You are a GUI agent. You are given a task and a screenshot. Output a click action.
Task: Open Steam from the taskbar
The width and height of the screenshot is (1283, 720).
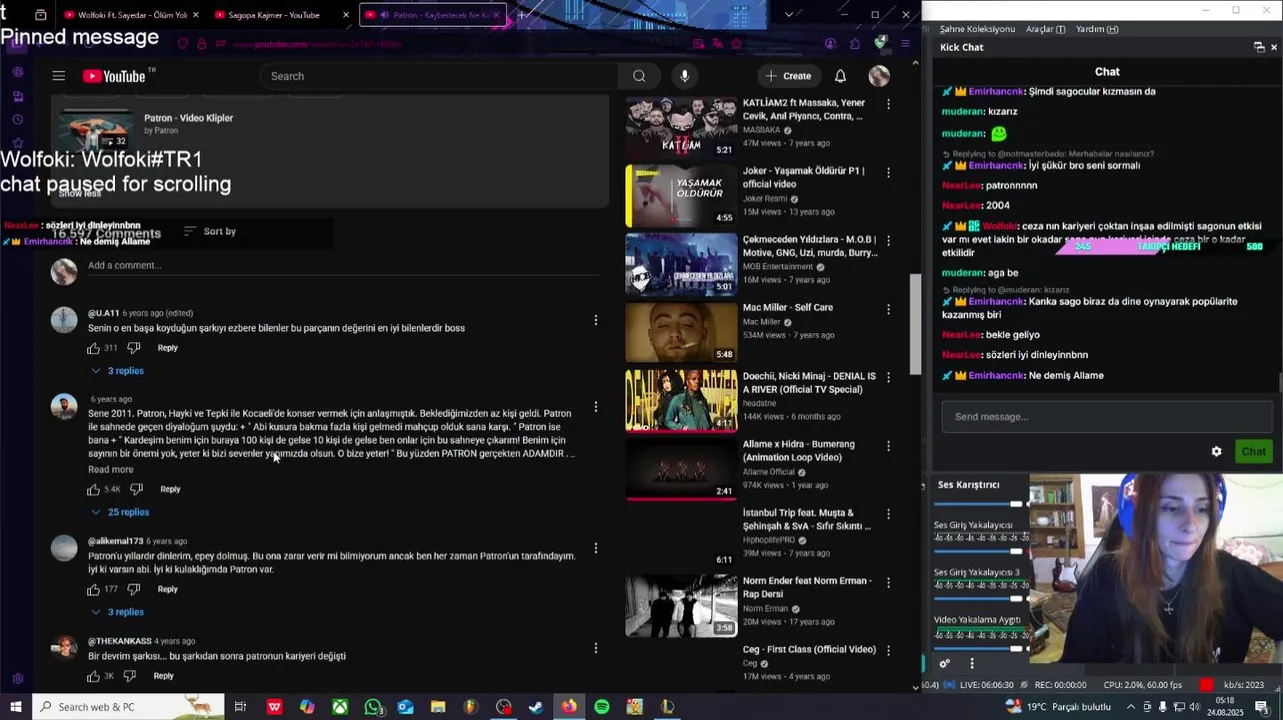pyautogui.click(x=536, y=707)
